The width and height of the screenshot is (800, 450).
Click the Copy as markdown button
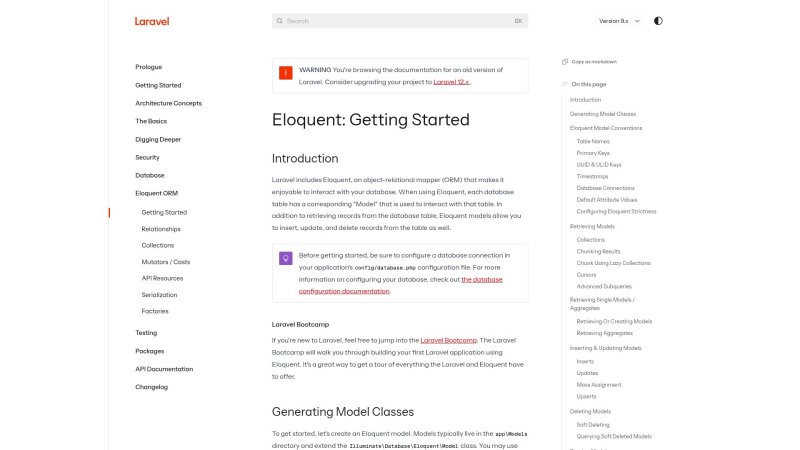tap(589, 62)
